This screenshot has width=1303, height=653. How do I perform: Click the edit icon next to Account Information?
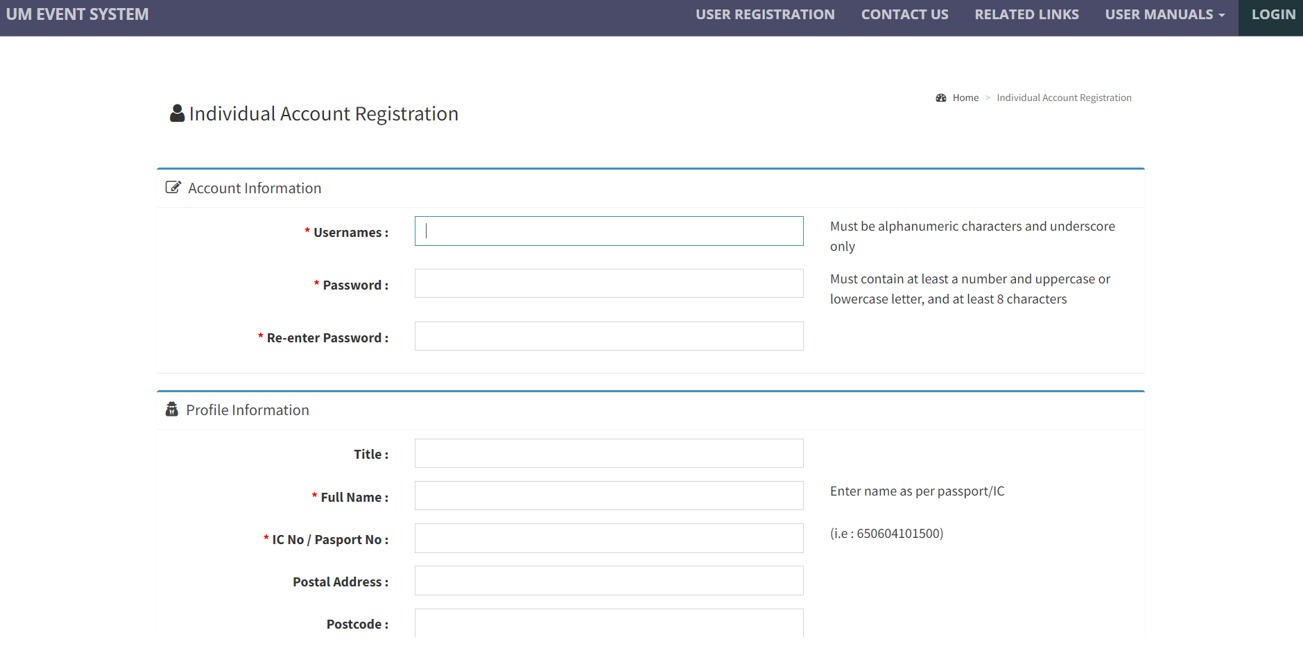(173, 188)
